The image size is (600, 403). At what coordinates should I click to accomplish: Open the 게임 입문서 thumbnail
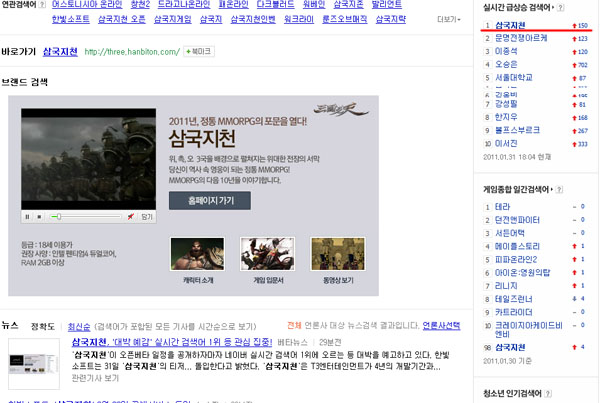point(259,256)
